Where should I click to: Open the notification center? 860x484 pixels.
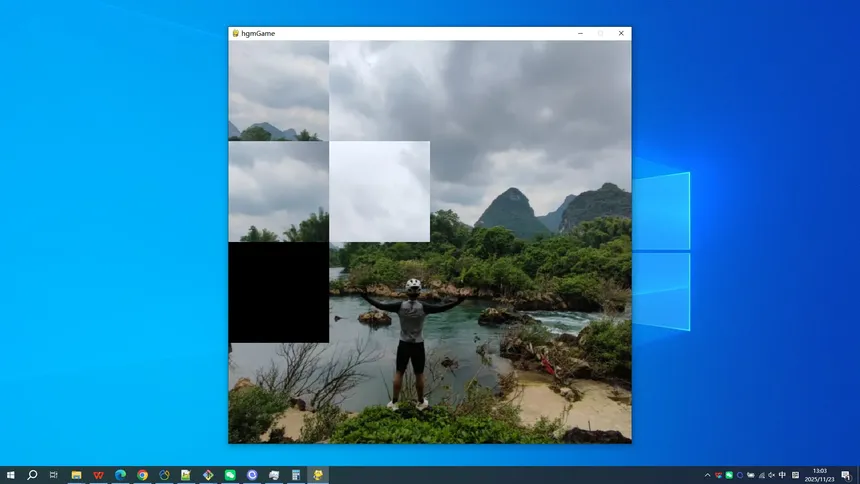click(845, 475)
